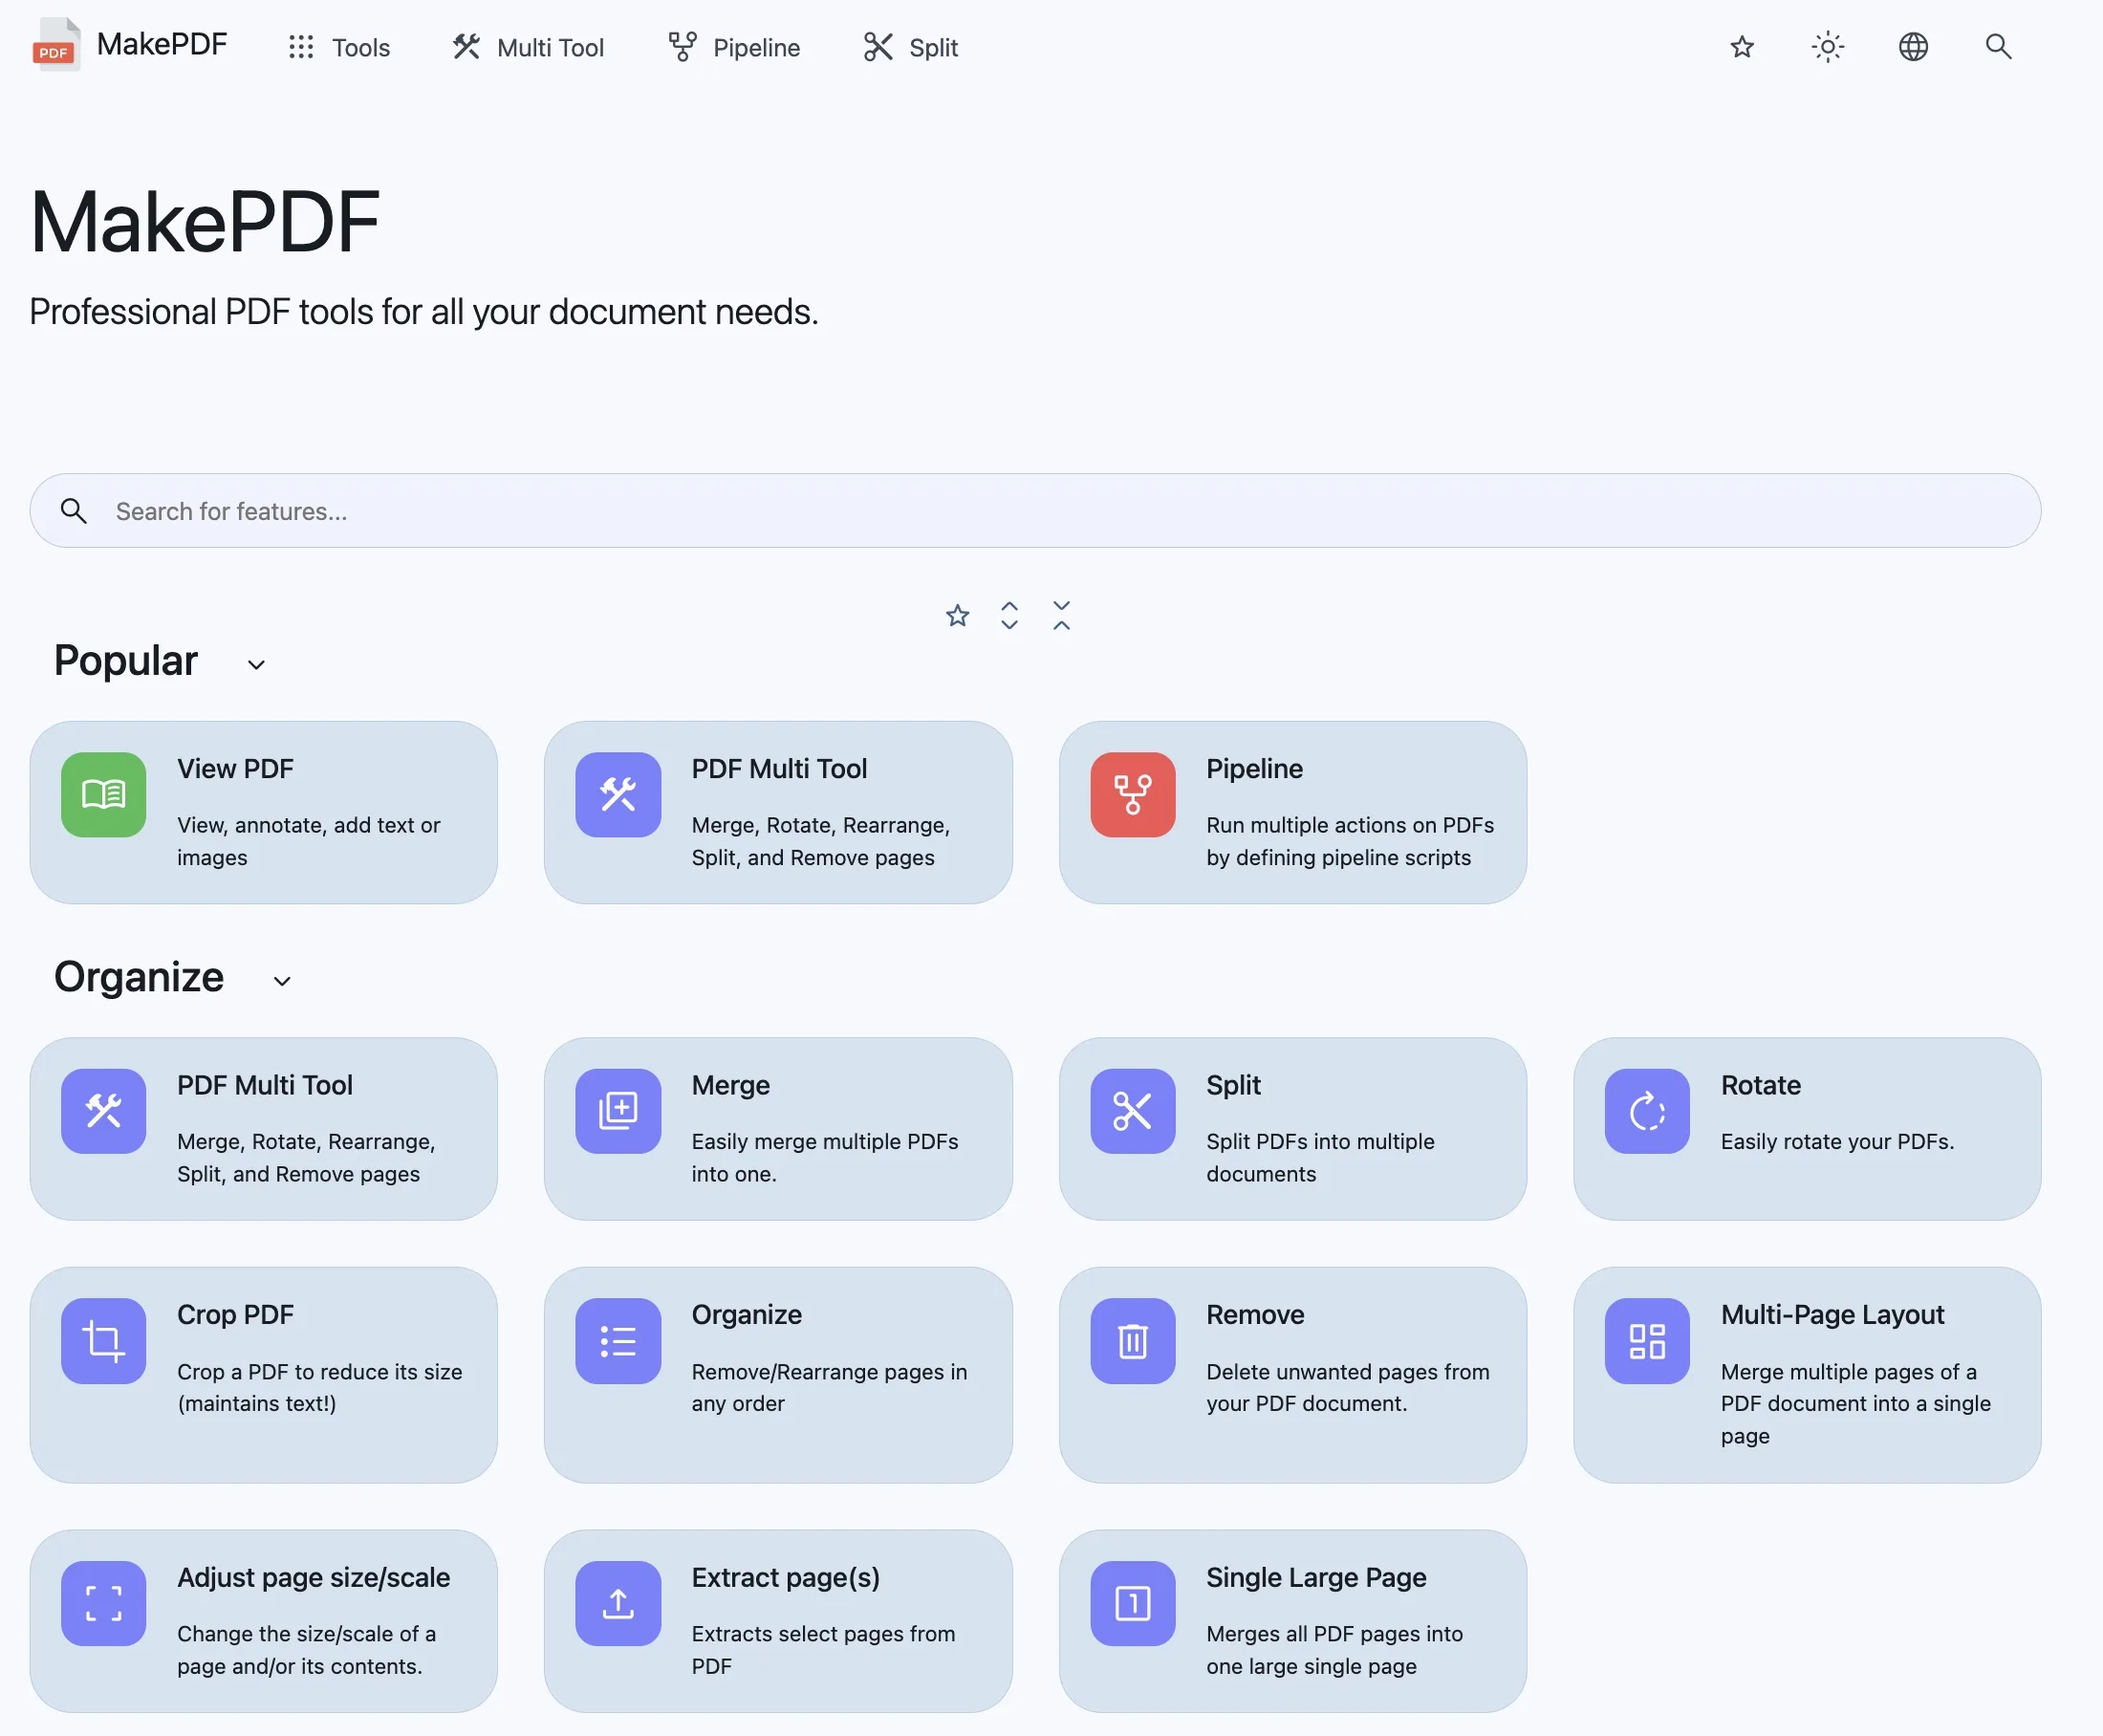Viewport: 2103px width, 1736px height.
Task: Collapse the Organize section chevron
Action: tap(282, 981)
